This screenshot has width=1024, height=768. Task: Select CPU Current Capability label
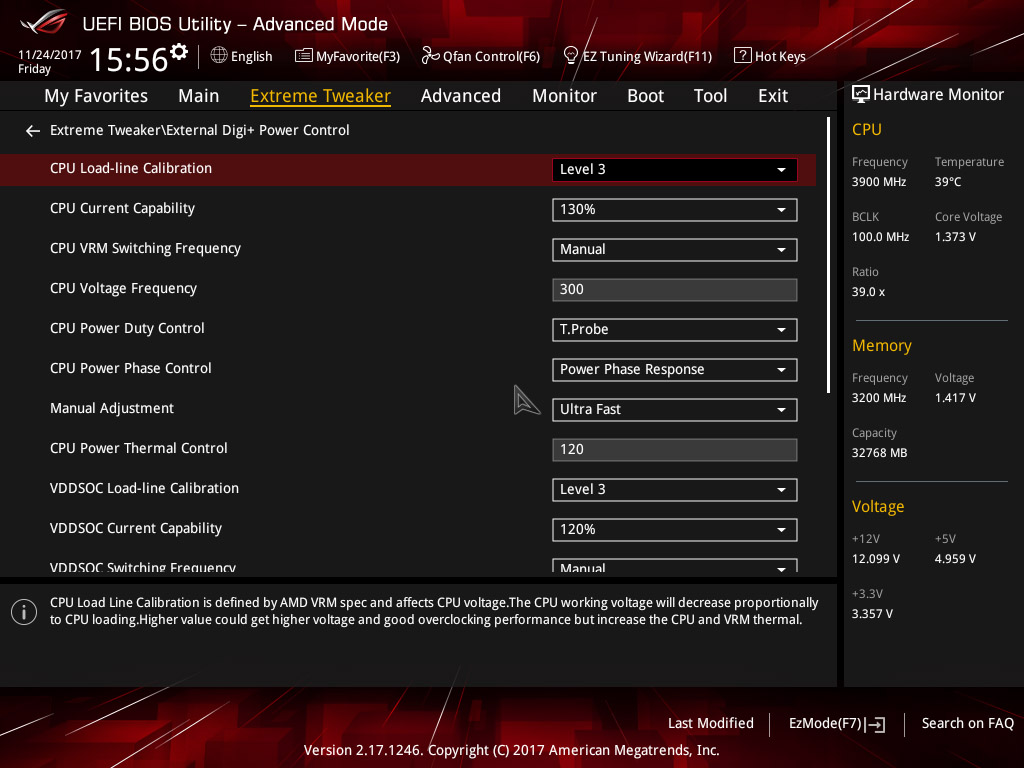click(x=122, y=208)
